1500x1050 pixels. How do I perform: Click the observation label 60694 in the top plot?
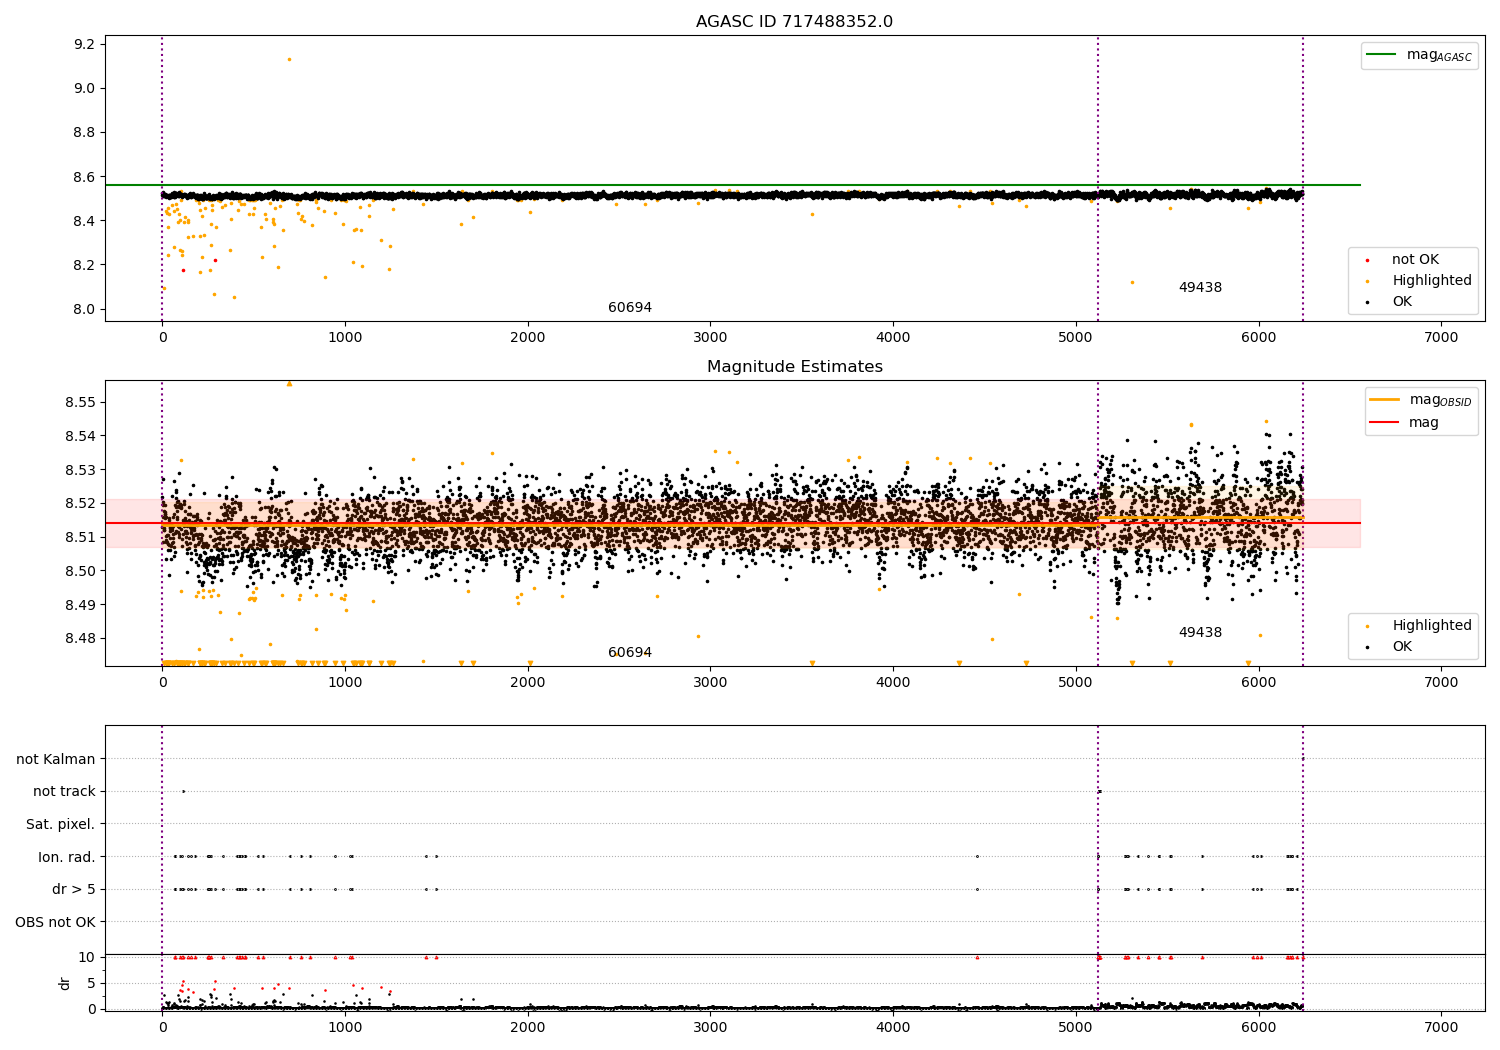[x=630, y=308]
